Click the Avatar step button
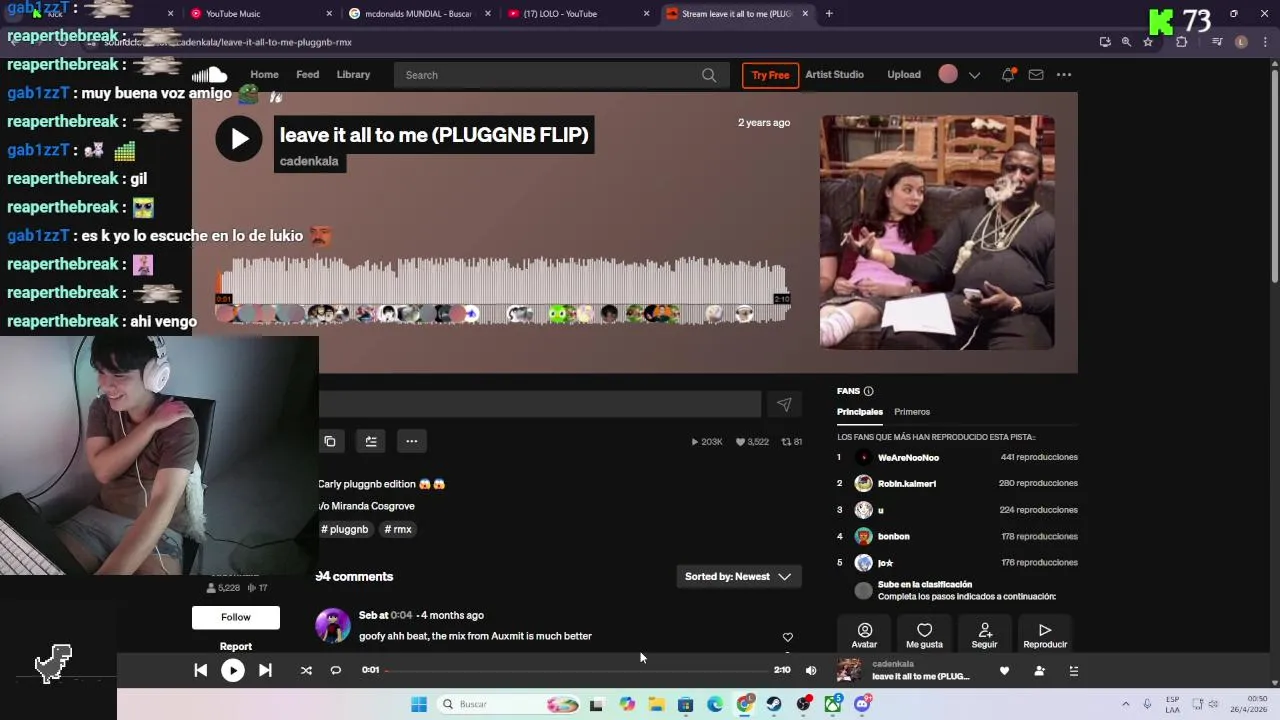1280x720 pixels. [x=864, y=635]
